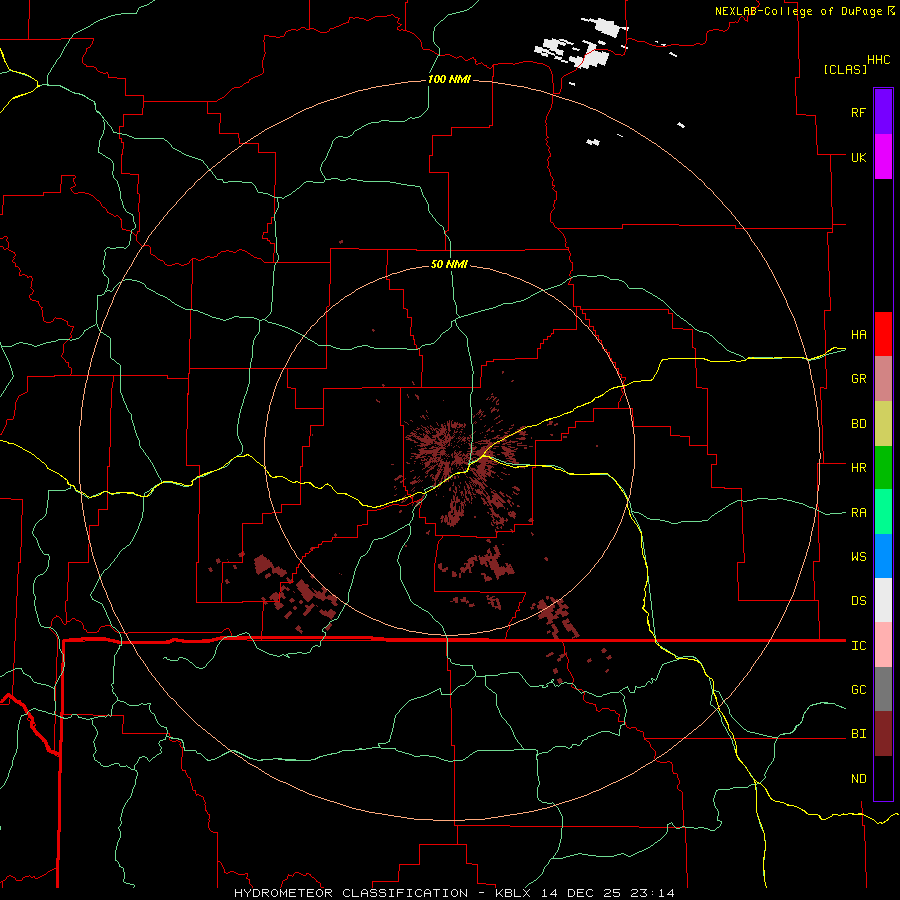
Task: Click the 'HHC' product label
Action: click(879, 60)
